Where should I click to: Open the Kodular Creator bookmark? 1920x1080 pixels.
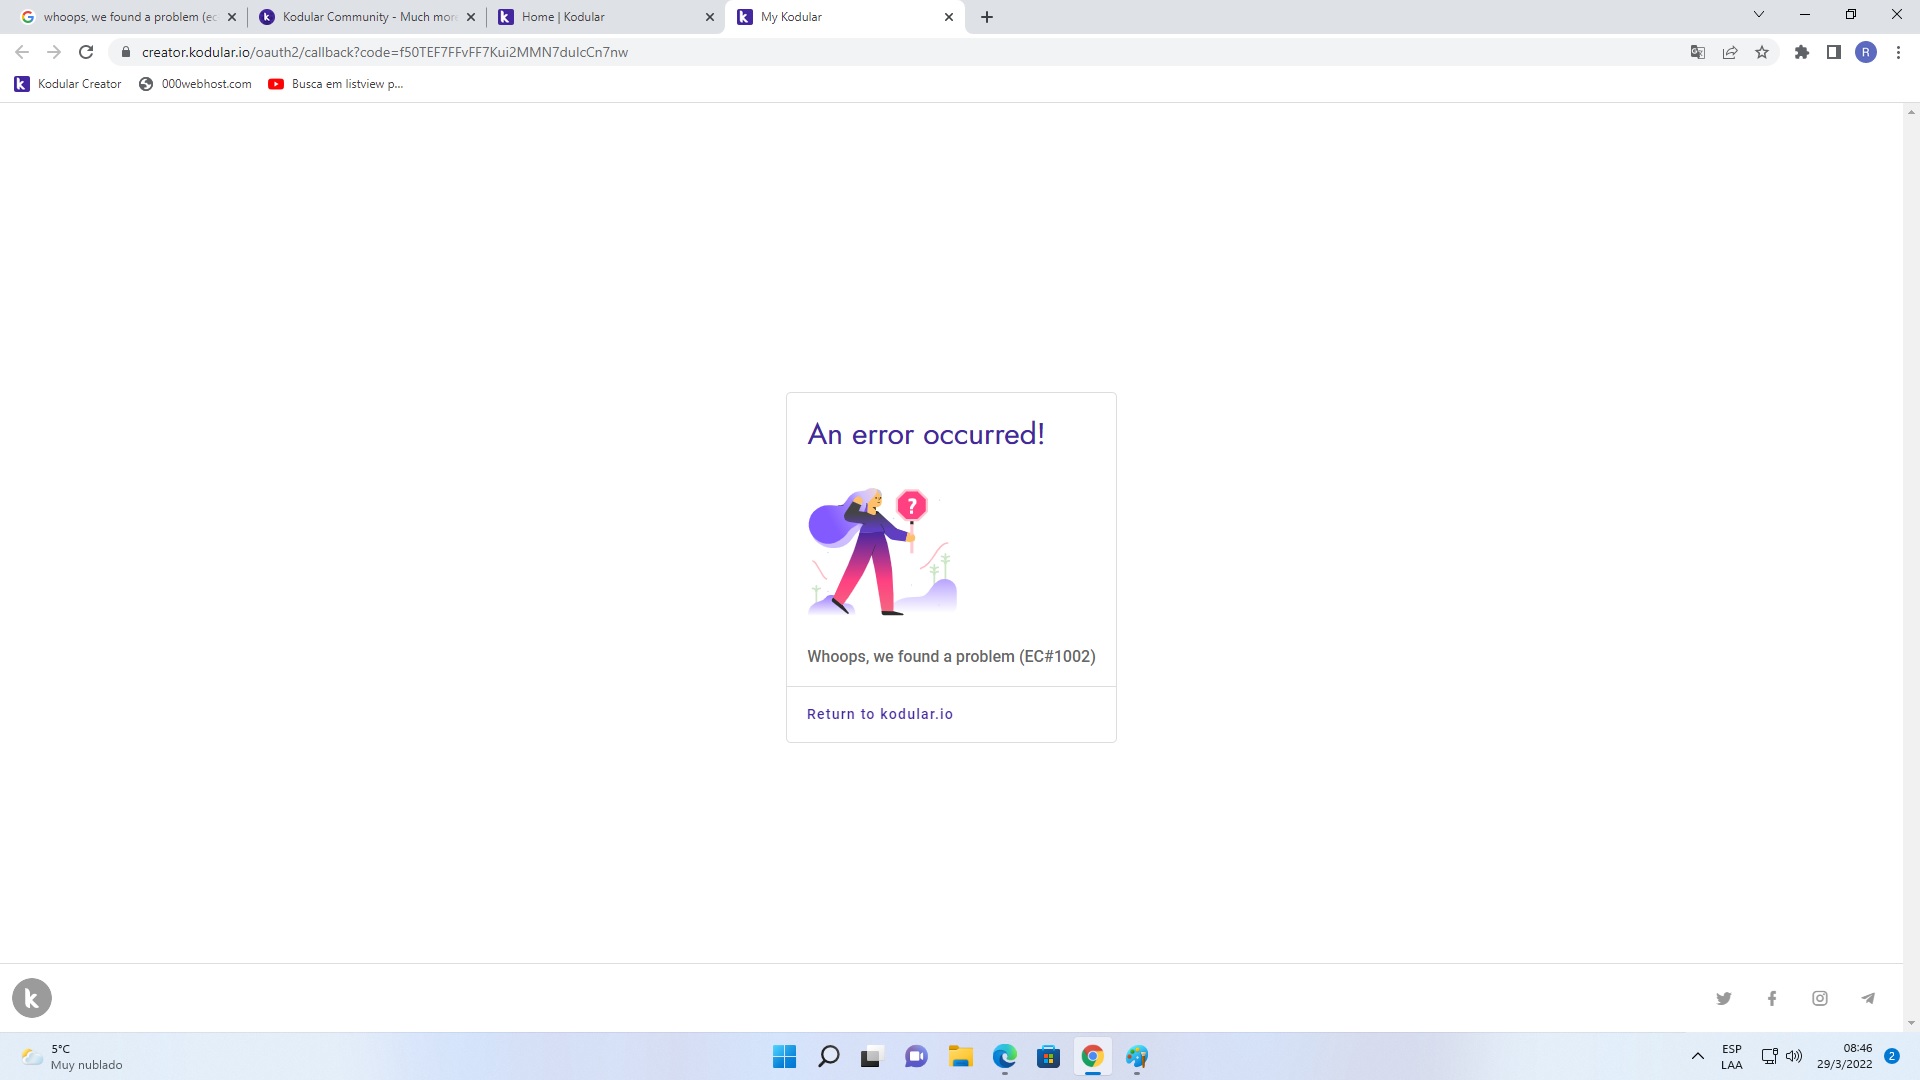pyautogui.click(x=68, y=84)
